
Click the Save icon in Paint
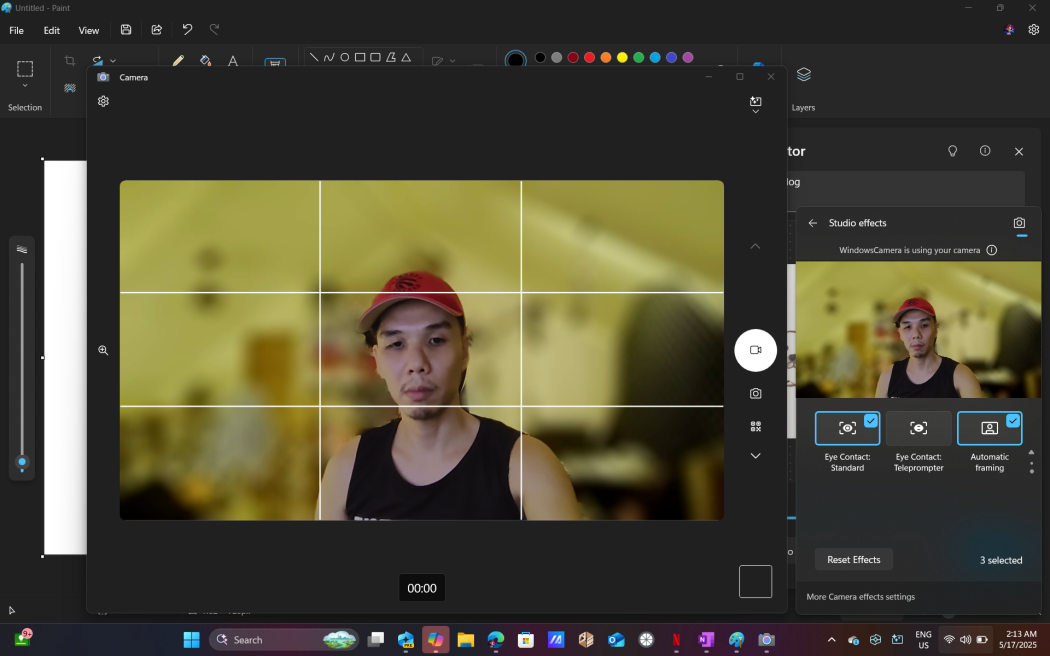pos(125,30)
